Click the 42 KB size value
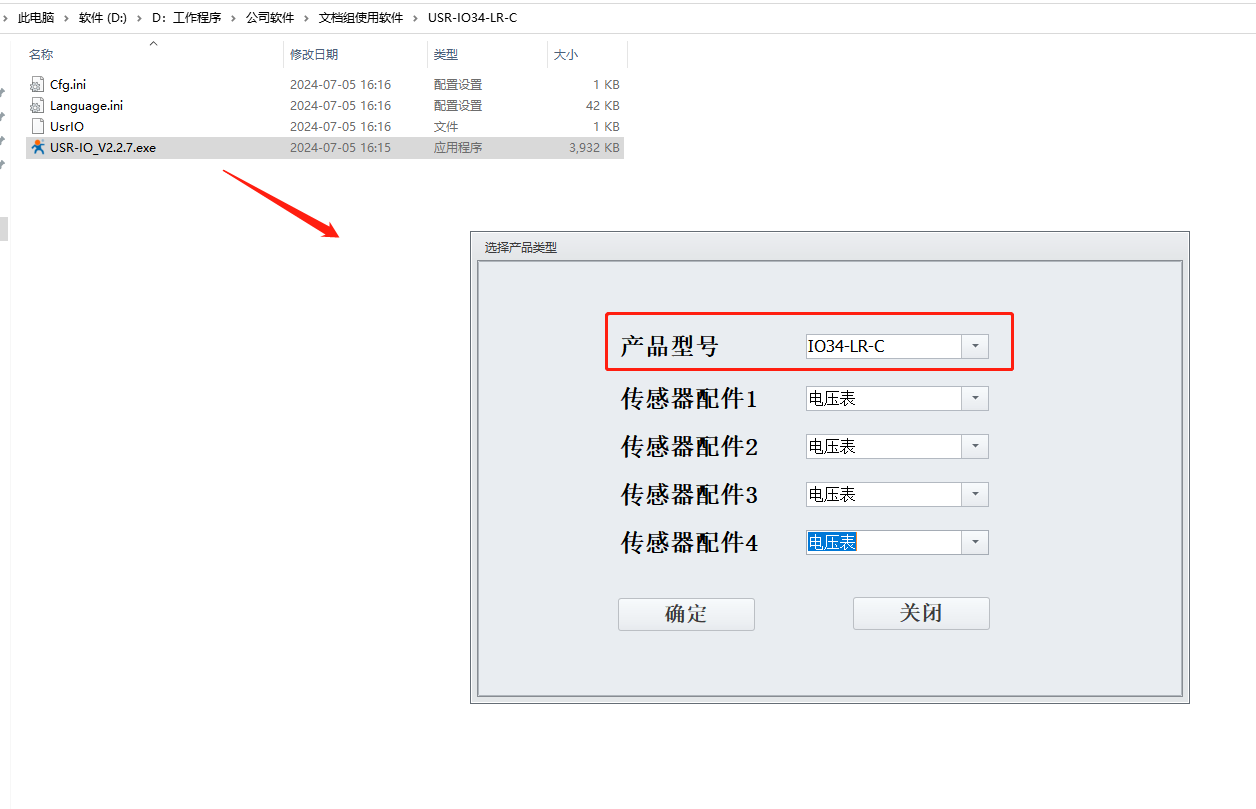 603,106
